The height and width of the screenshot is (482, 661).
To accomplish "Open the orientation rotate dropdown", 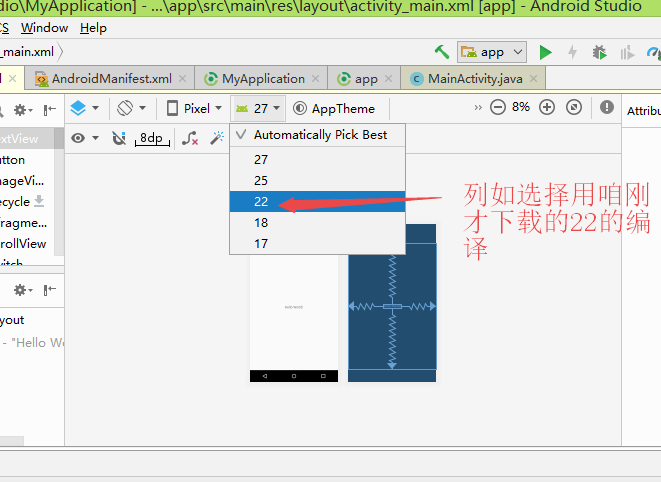I will pos(131,108).
